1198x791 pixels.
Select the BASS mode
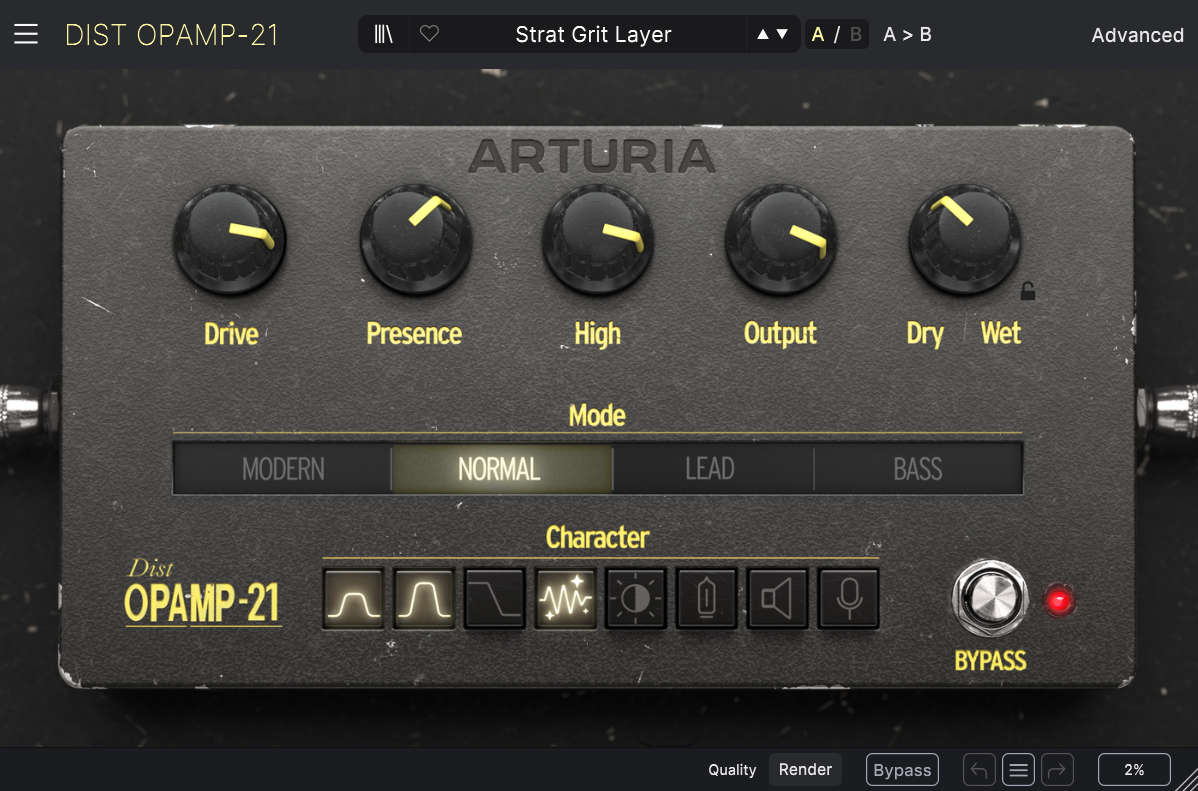tap(918, 468)
